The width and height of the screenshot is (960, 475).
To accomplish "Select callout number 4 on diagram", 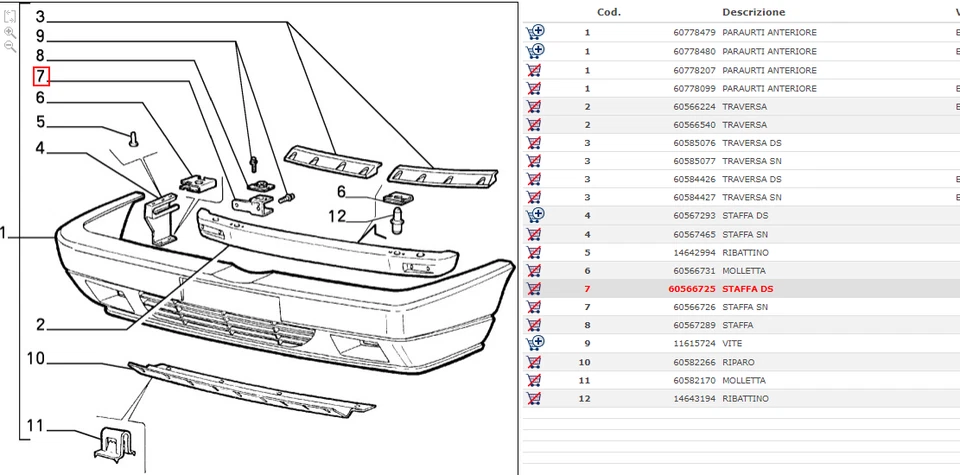I will [x=40, y=148].
